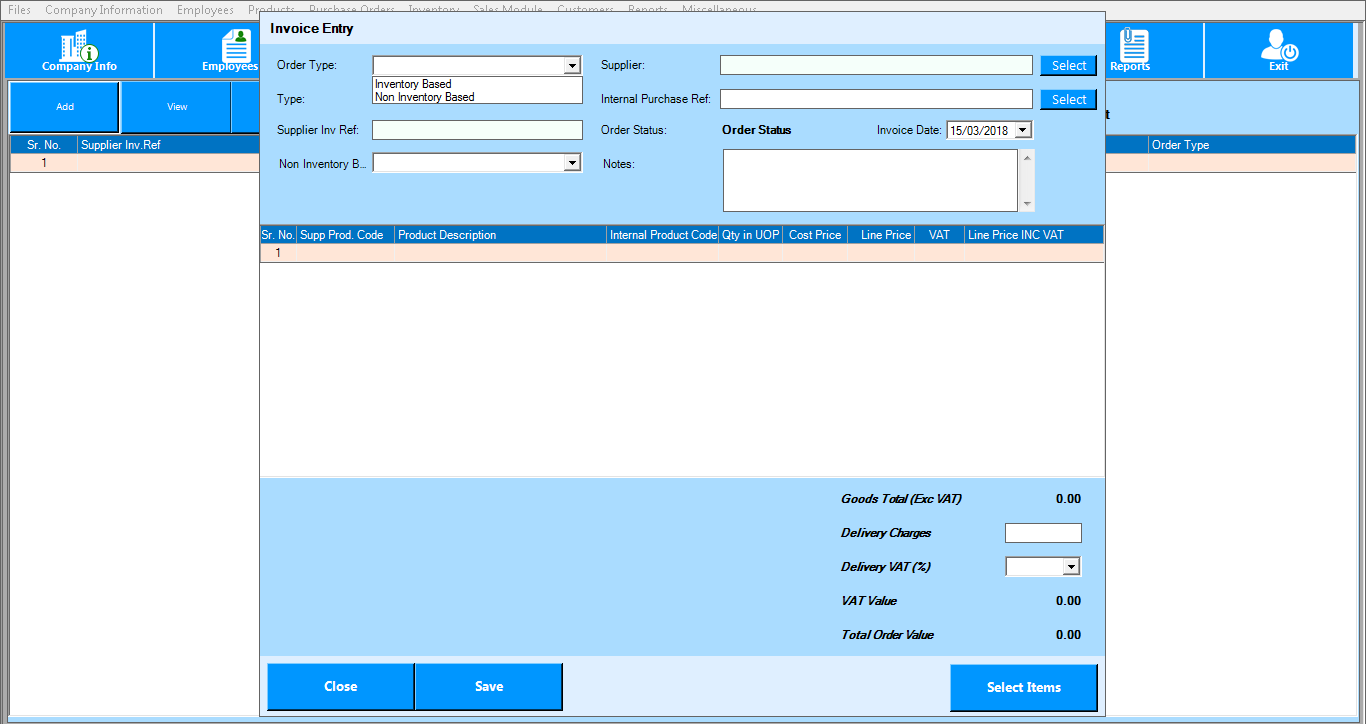Screen dimensions: 1366x724
Task: Open the Files menu
Action: pos(19,10)
